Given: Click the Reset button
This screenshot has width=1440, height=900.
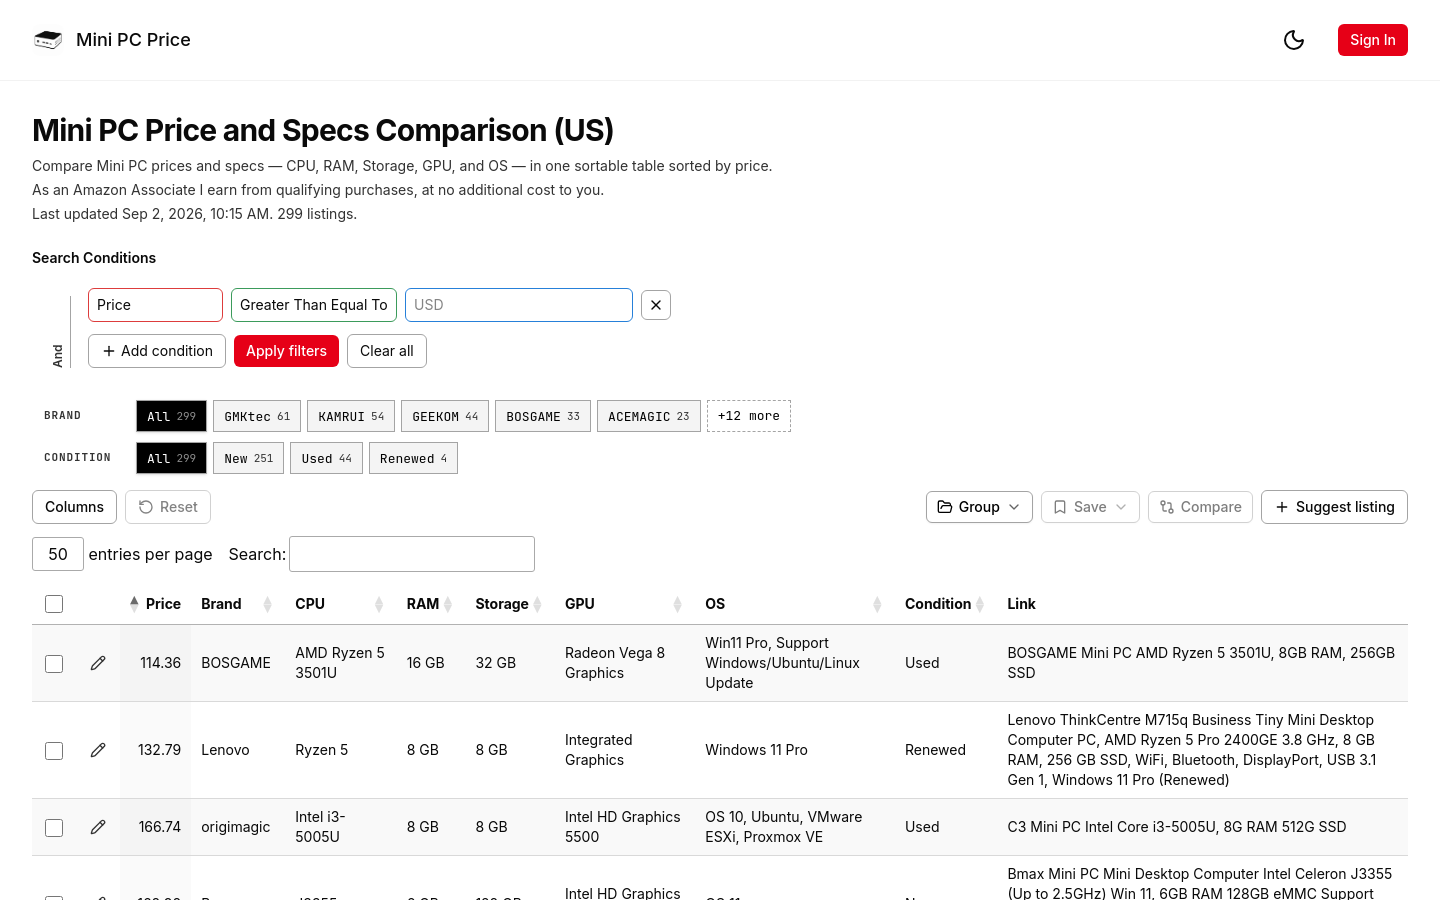Looking at the screenshot, I should 168,507.
